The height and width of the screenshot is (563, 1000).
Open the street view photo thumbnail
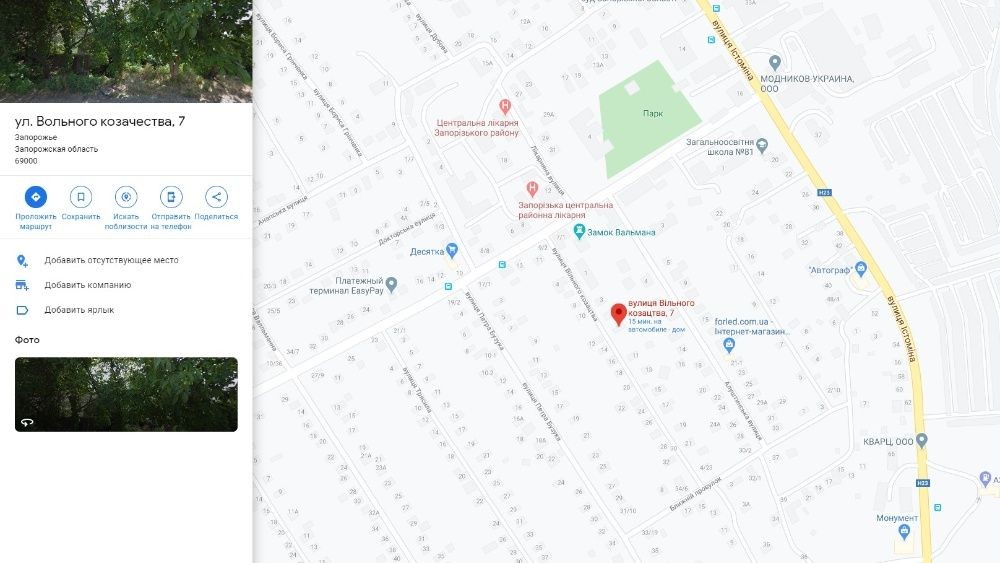pyautogui.click(x=126, y=394)
